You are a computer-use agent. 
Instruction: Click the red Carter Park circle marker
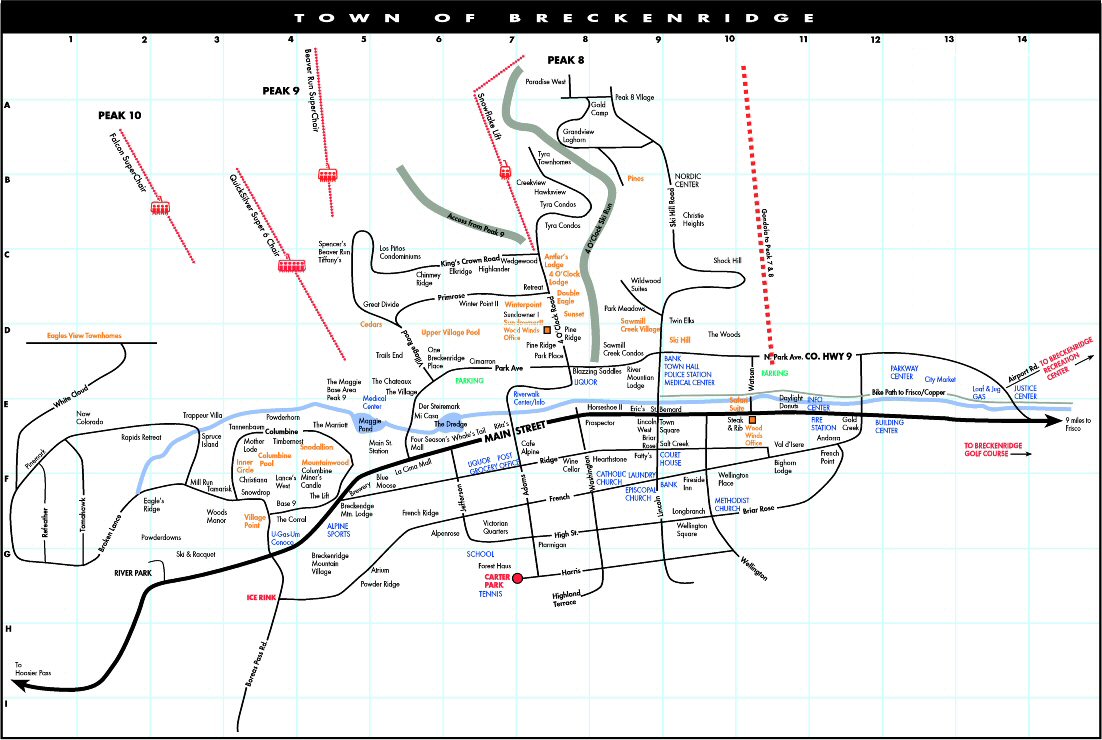(518, 577)
